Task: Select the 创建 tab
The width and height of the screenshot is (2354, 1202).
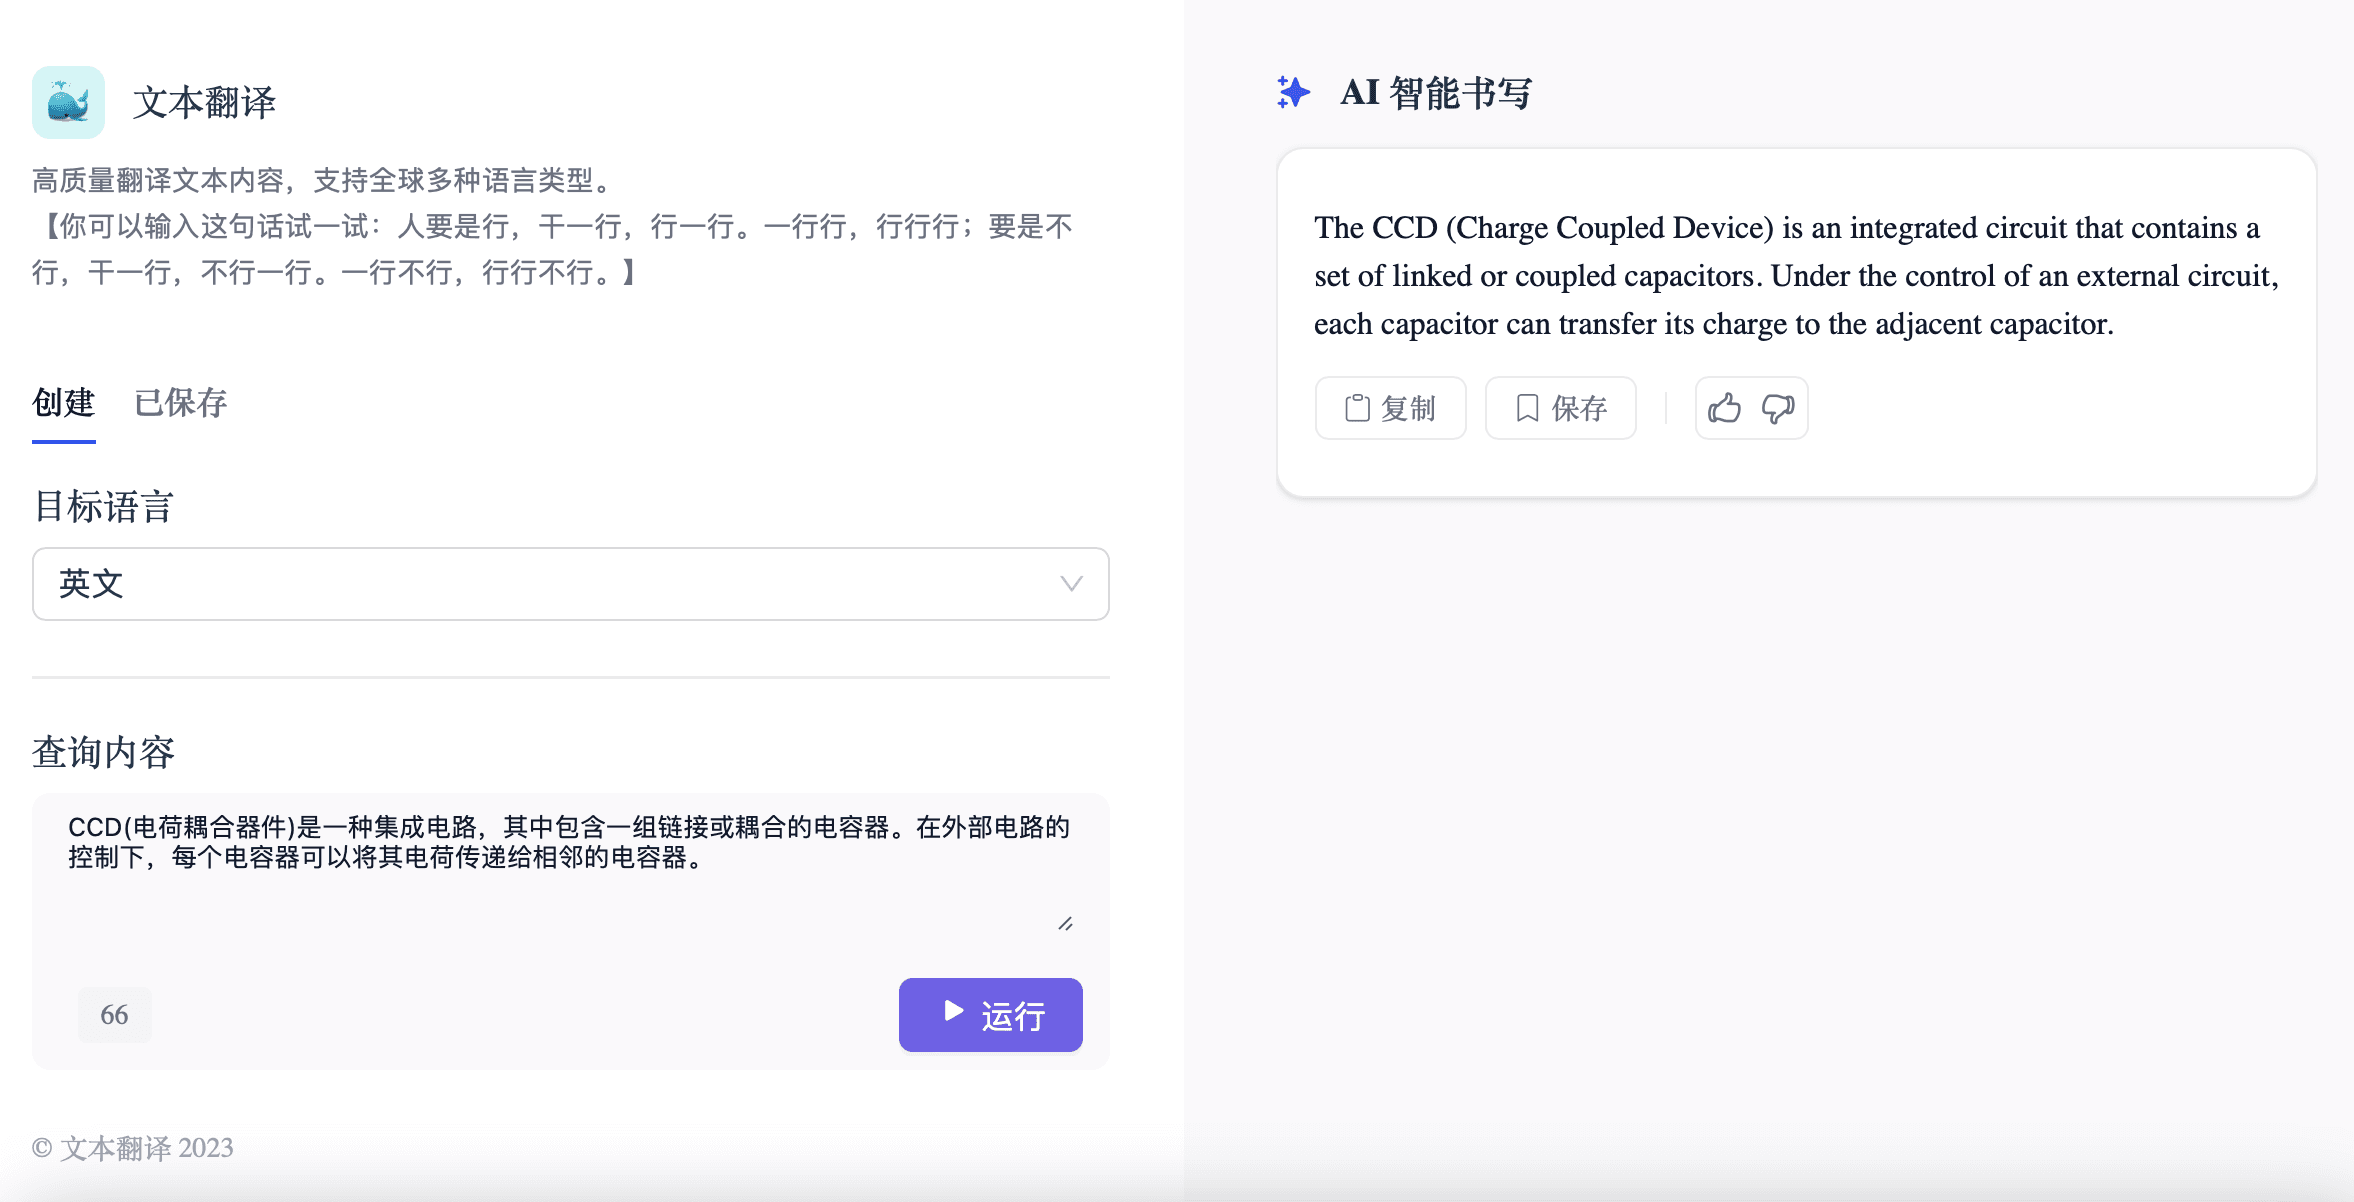Action: (63, 403)
